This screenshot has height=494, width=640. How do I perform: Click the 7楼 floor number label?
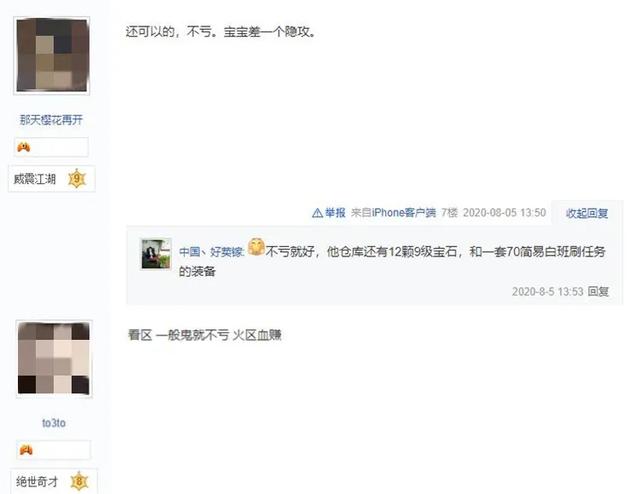[449, 213]
